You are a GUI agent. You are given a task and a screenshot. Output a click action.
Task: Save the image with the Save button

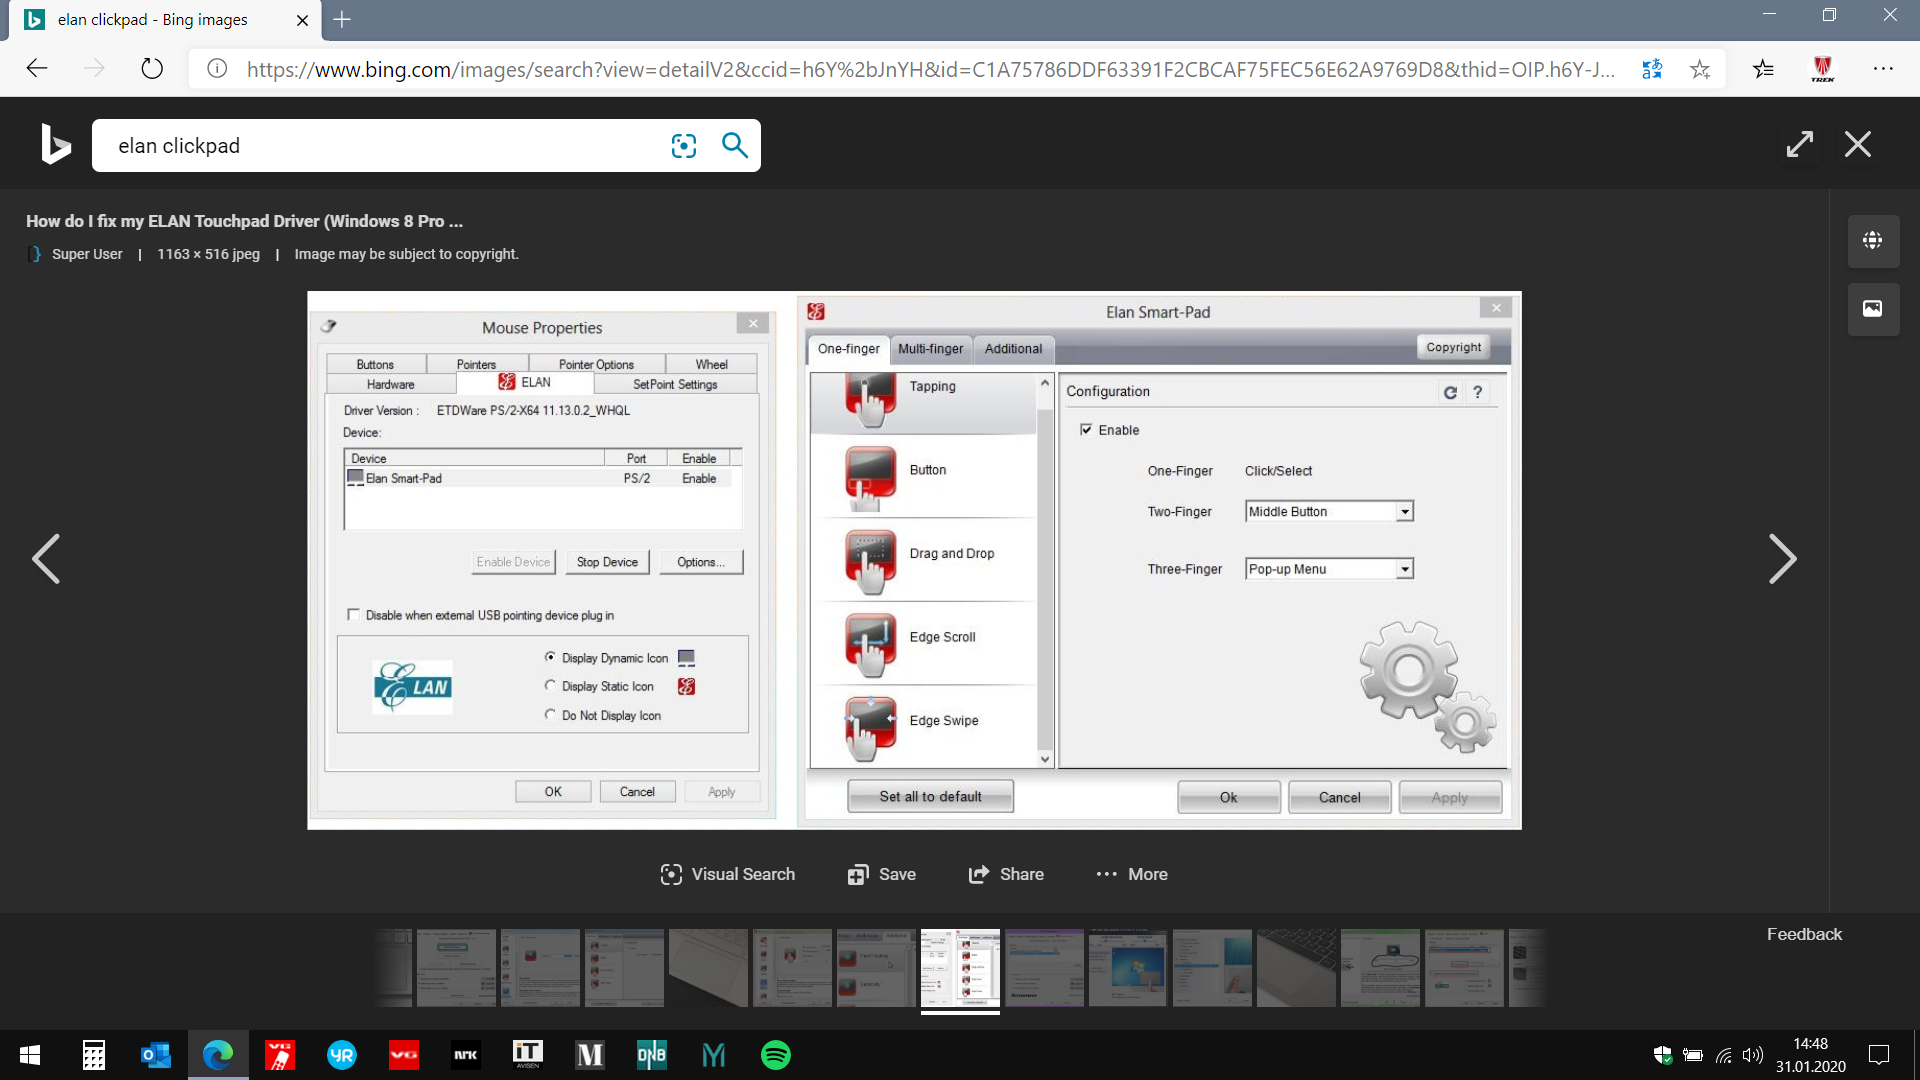coord(882,874)
